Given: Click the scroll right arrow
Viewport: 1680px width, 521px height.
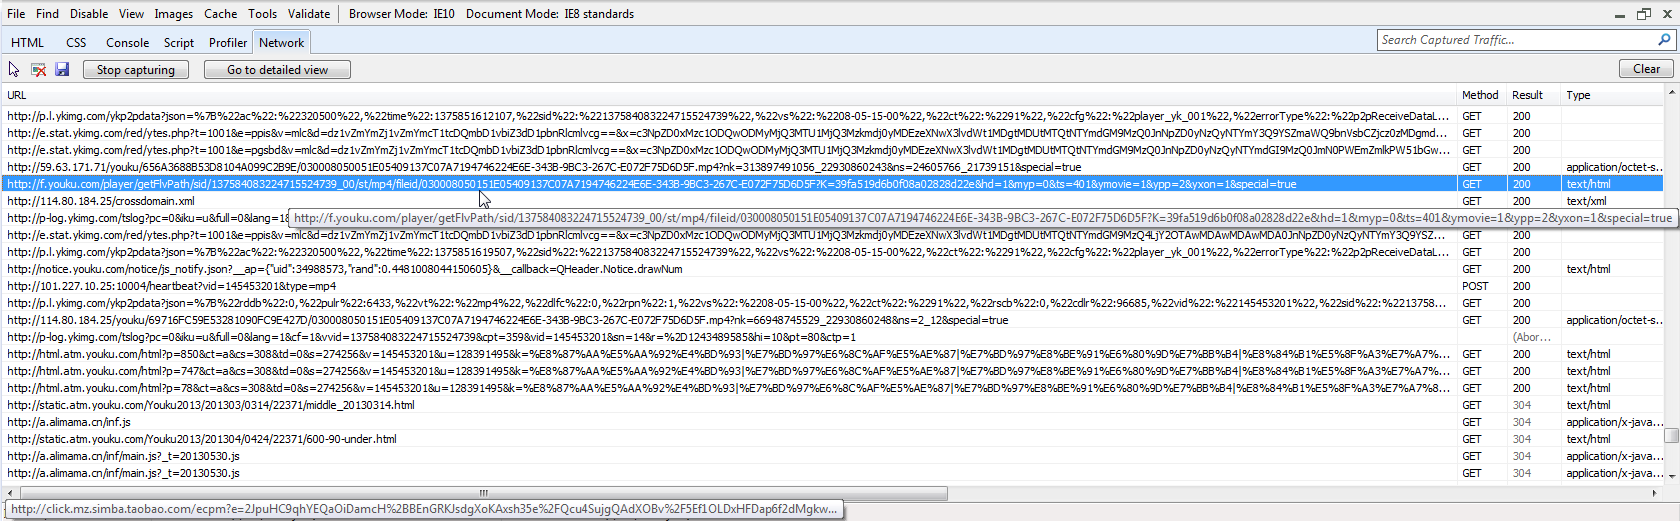Looking at the screenshot, I should [1655, 493].
